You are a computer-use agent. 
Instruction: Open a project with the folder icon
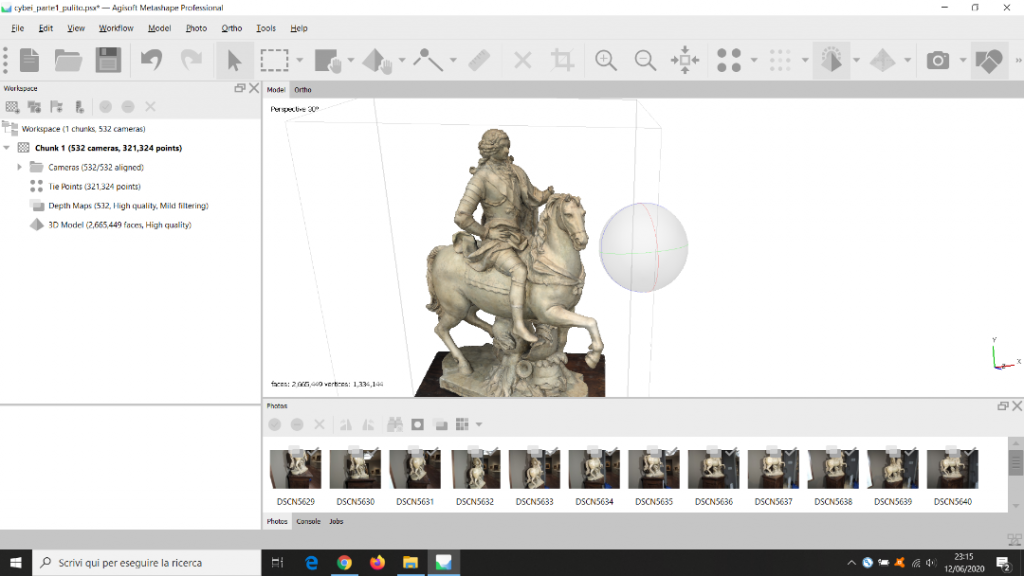pyautogui.click(x=68, y=60)
